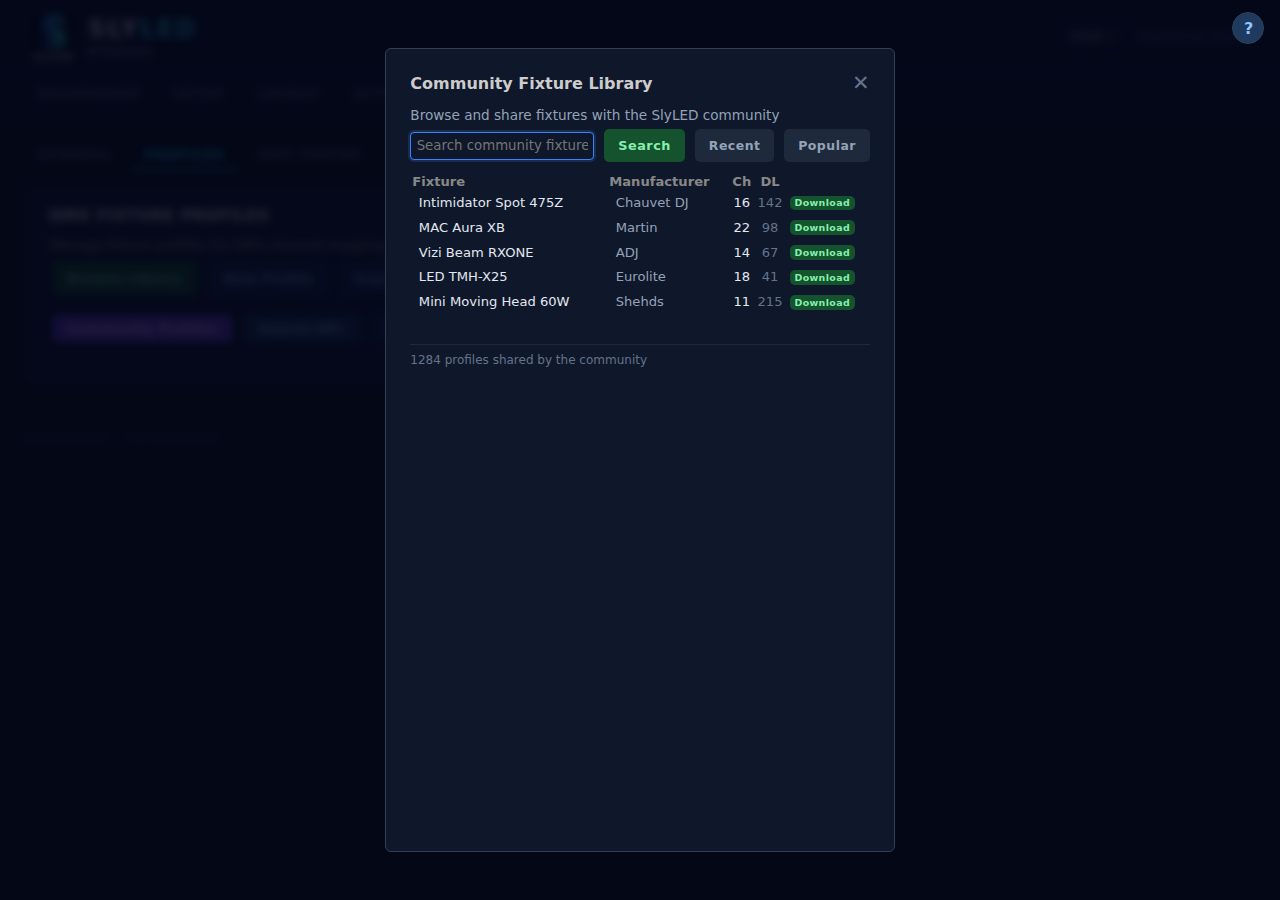The height and width of the screenshot is (900, 1280).
Task: Click the Community Fixture Library title
Action: 531,84
